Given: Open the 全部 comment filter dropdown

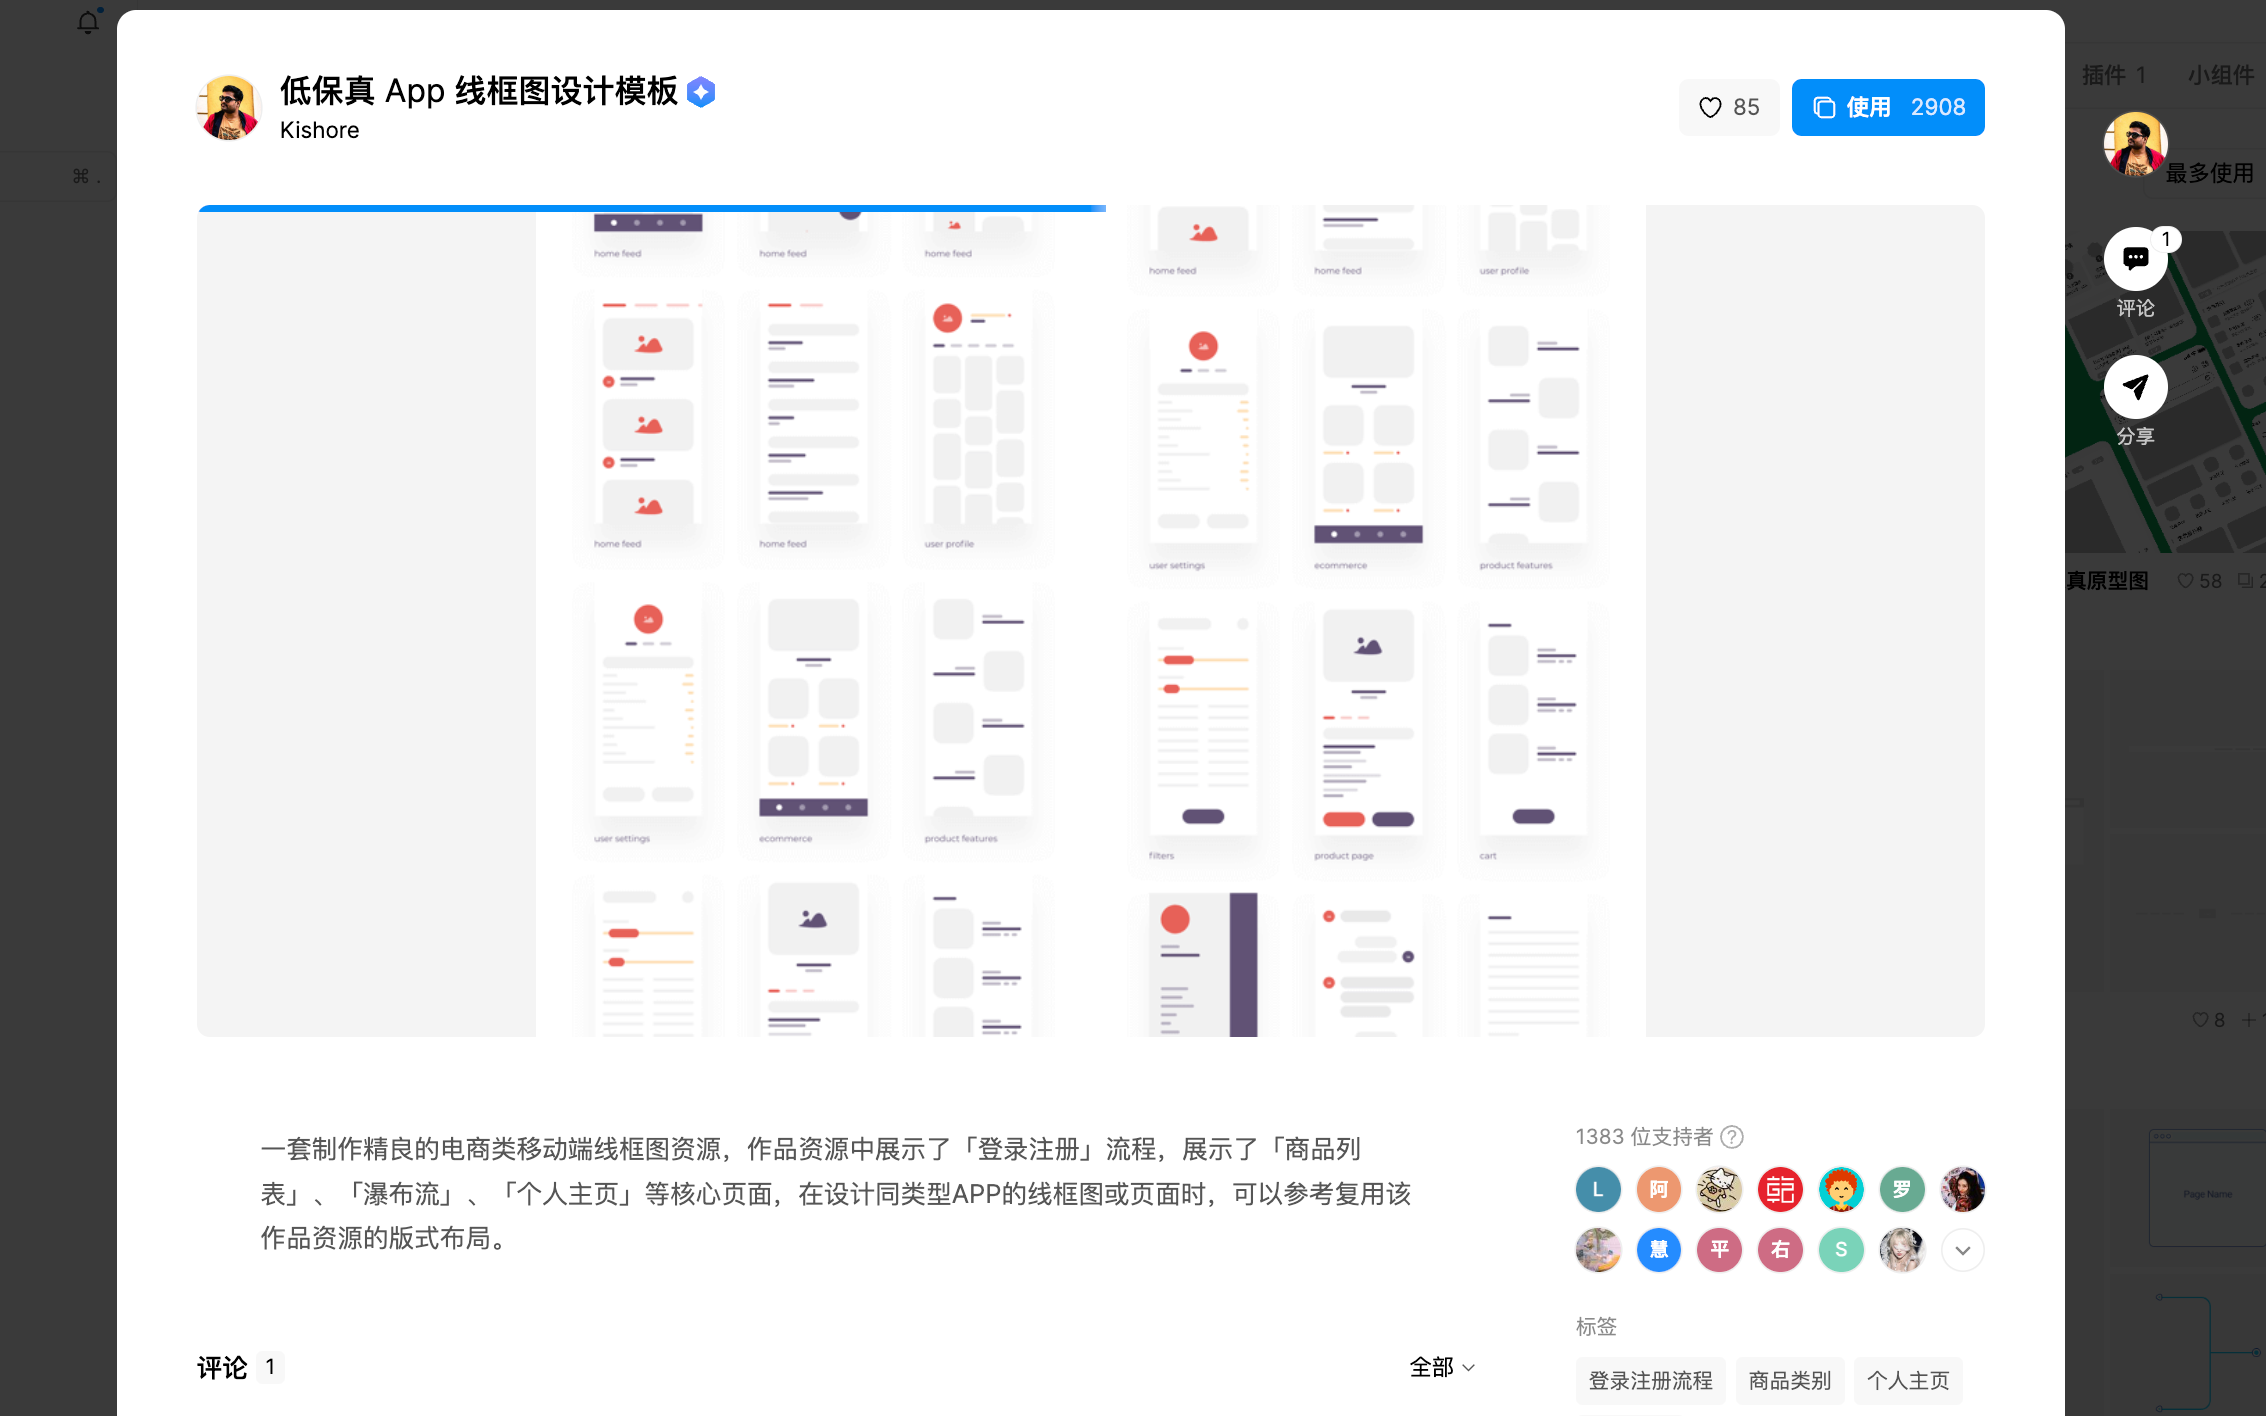Looking at the screenshot, I should click(x=1442, y=1367).
